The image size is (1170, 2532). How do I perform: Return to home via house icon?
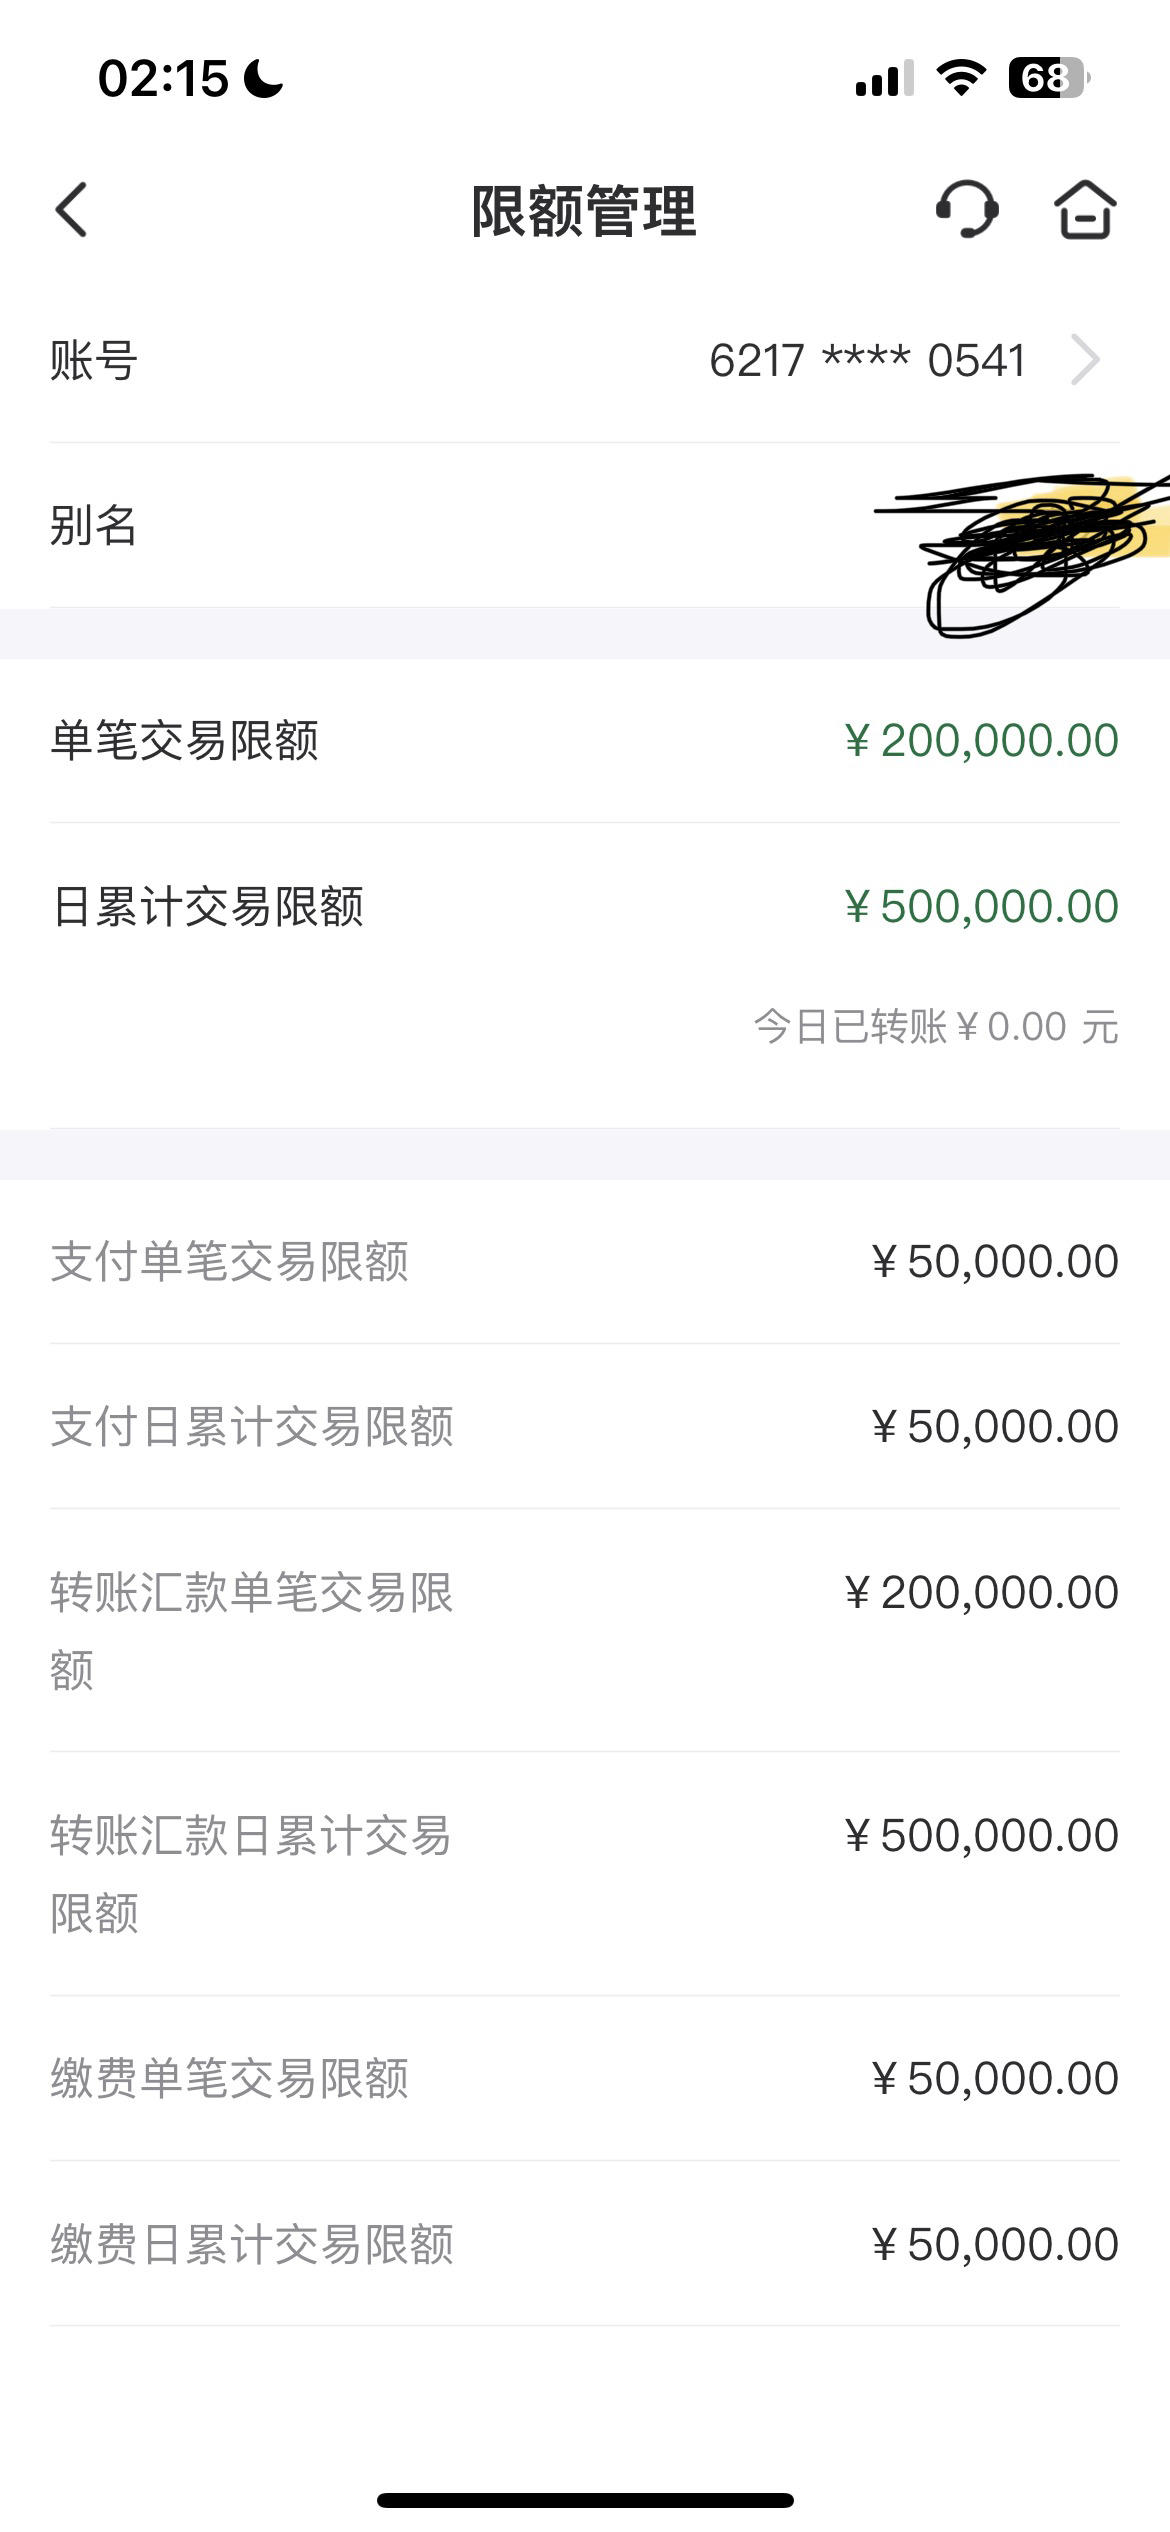pyautogui.click(x=1085, y=210)
